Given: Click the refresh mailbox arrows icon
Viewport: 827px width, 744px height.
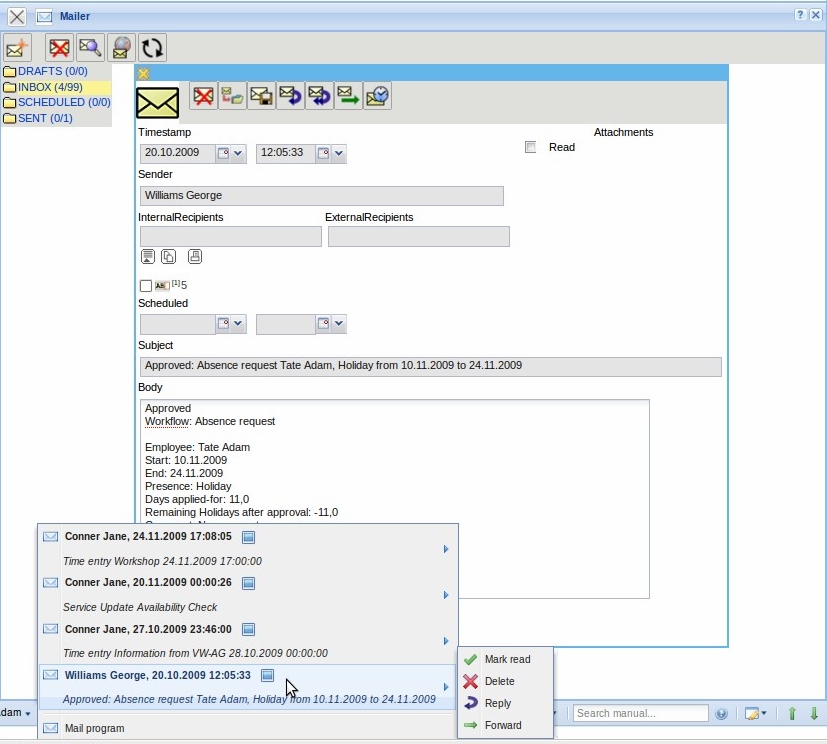Looking at the screenshot, I should click(x=152, y=47).
